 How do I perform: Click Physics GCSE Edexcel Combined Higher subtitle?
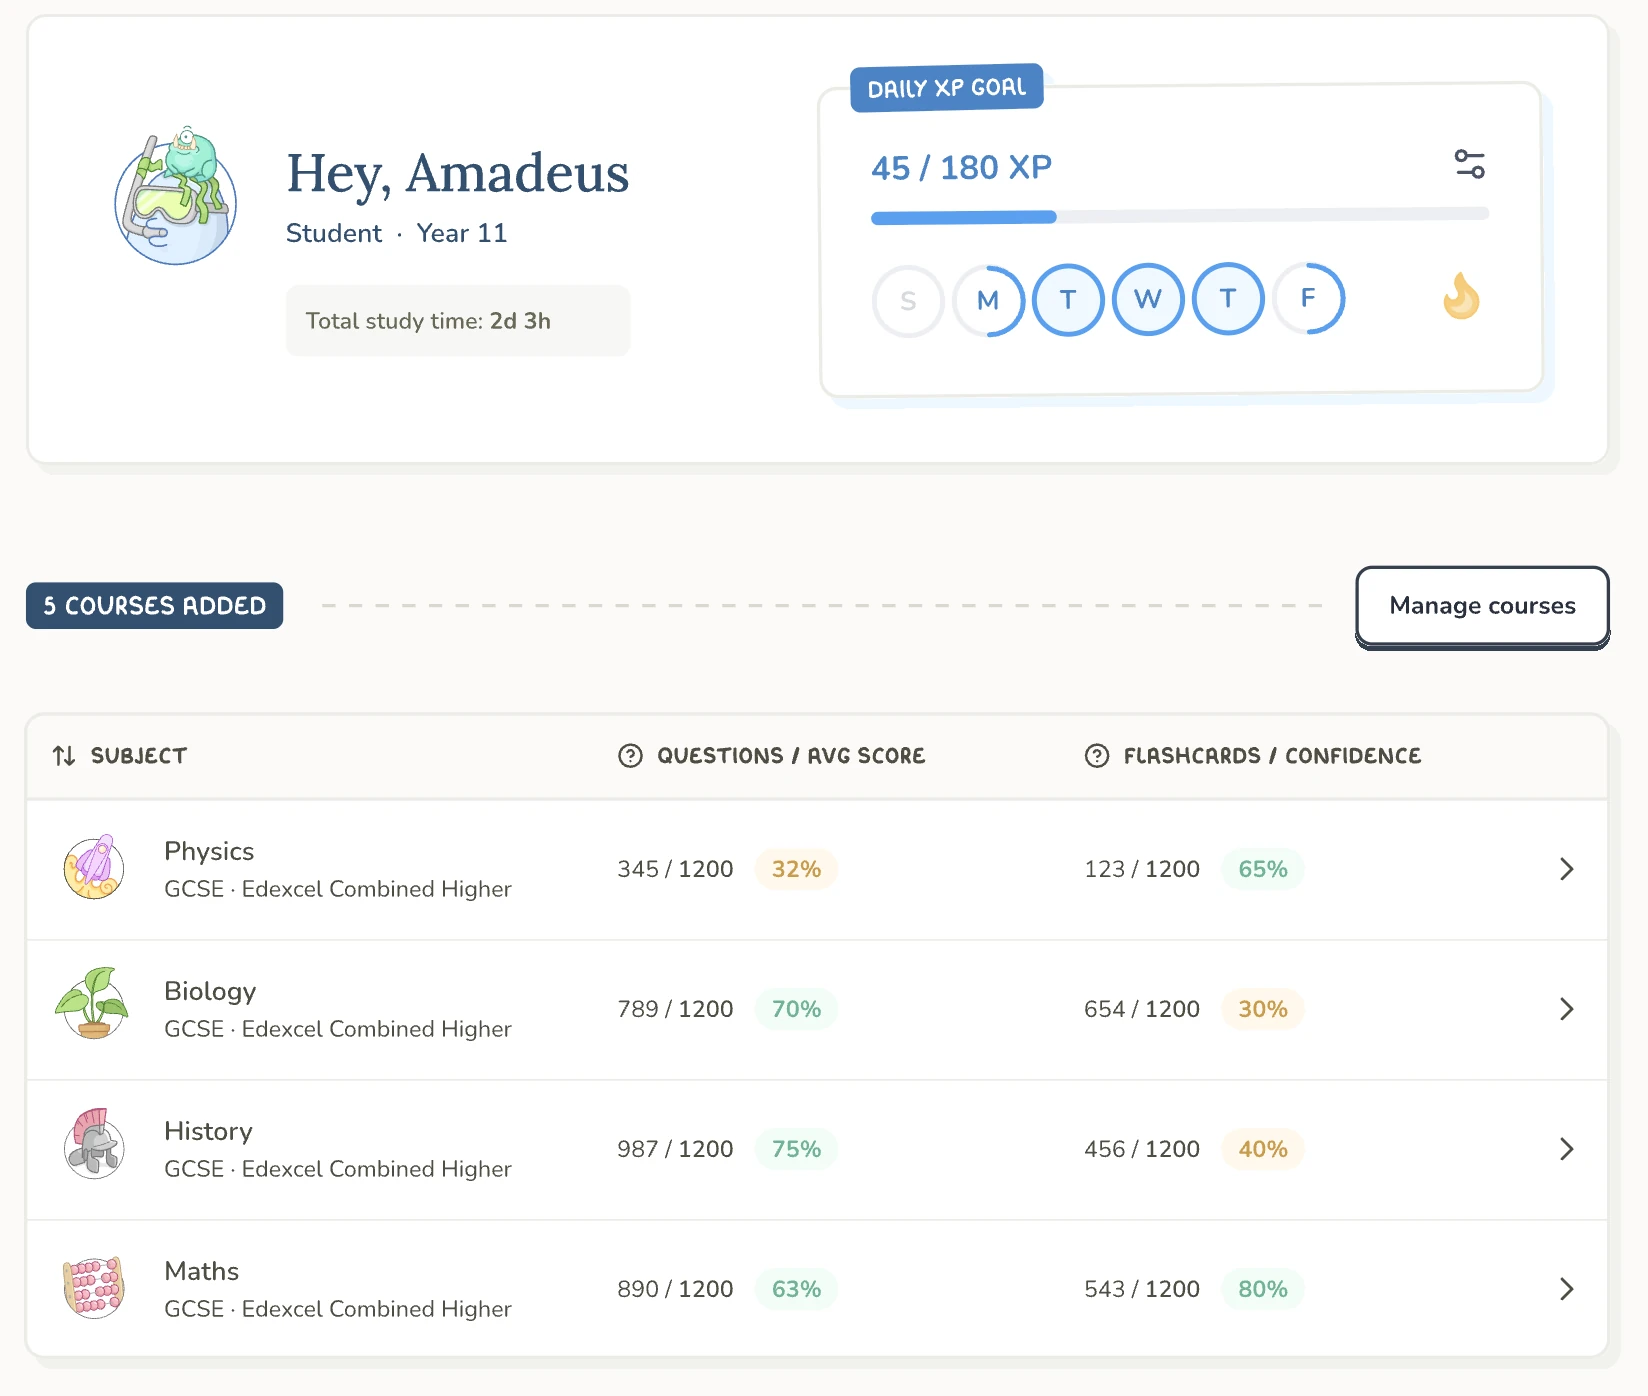[338, 889]
